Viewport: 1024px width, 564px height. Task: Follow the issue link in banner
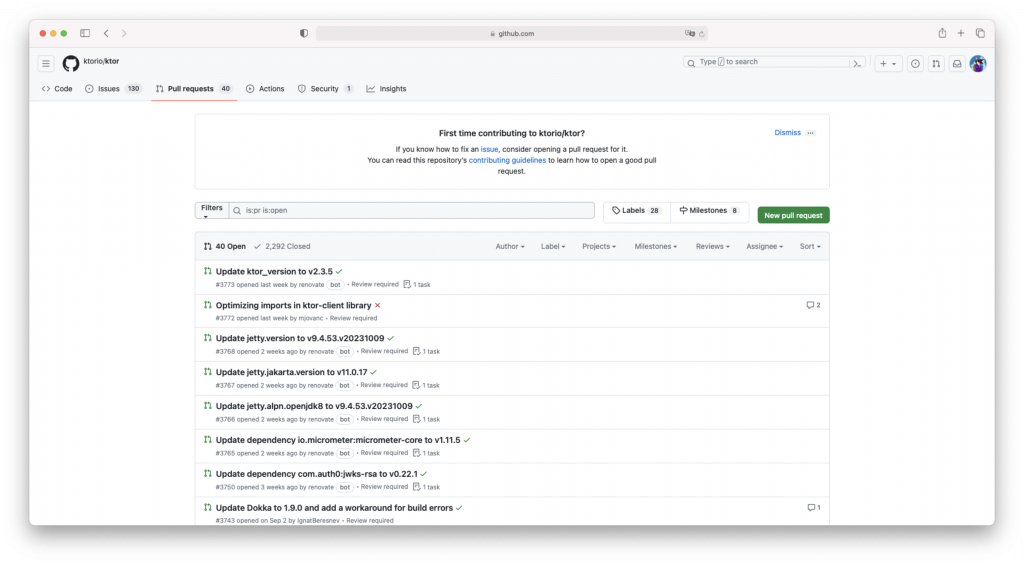click(489, 149)
